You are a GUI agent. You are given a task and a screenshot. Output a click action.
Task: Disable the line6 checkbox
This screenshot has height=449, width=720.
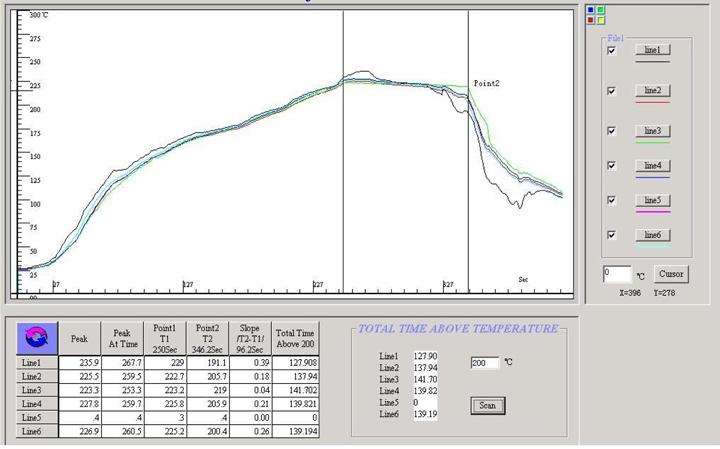611,235
